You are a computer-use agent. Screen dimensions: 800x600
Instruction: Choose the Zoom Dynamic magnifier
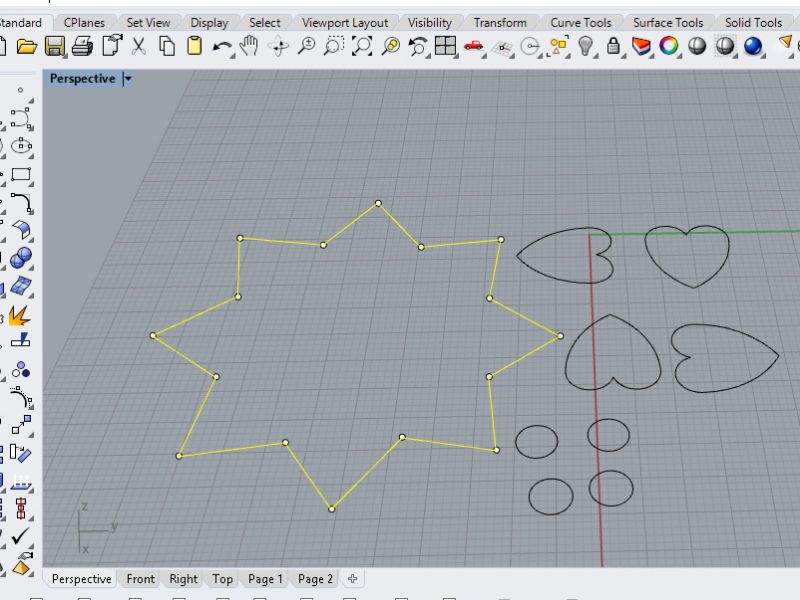(306, 46)
